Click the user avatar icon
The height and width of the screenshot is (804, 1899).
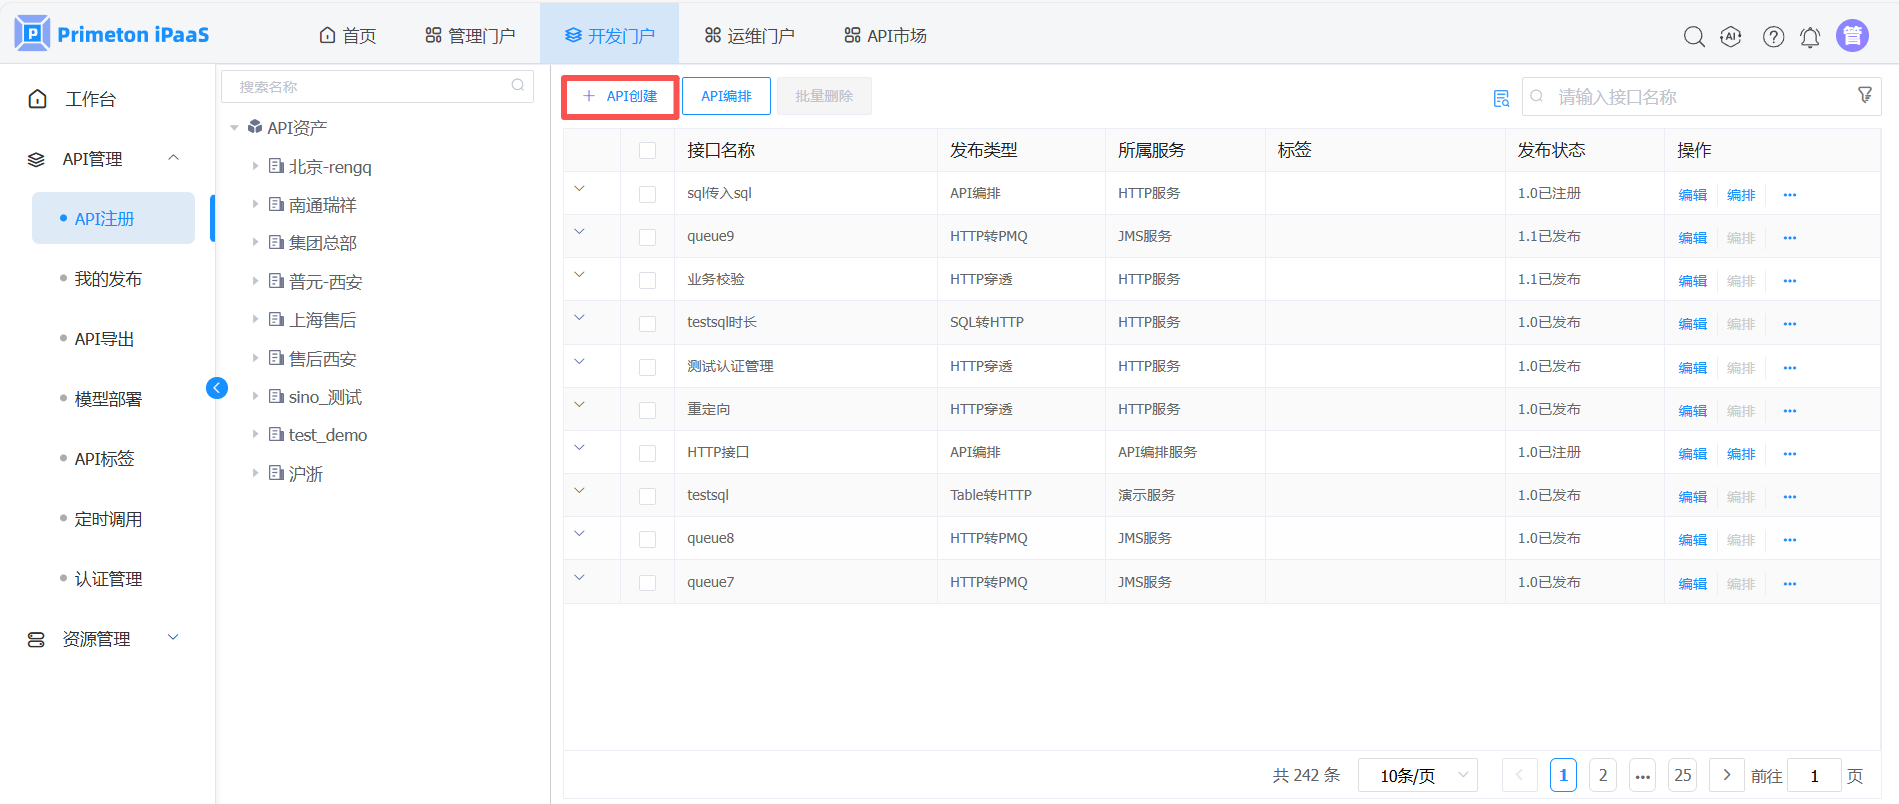(1852, 36)
